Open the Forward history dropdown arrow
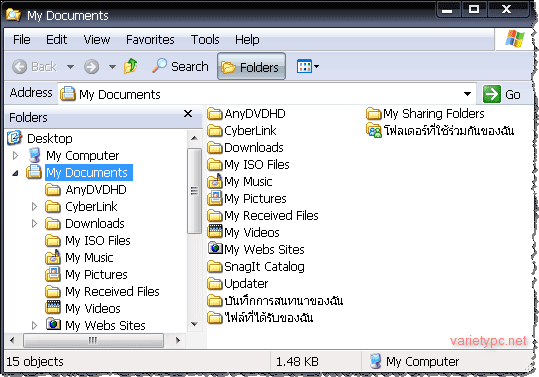 coord(112,67)
